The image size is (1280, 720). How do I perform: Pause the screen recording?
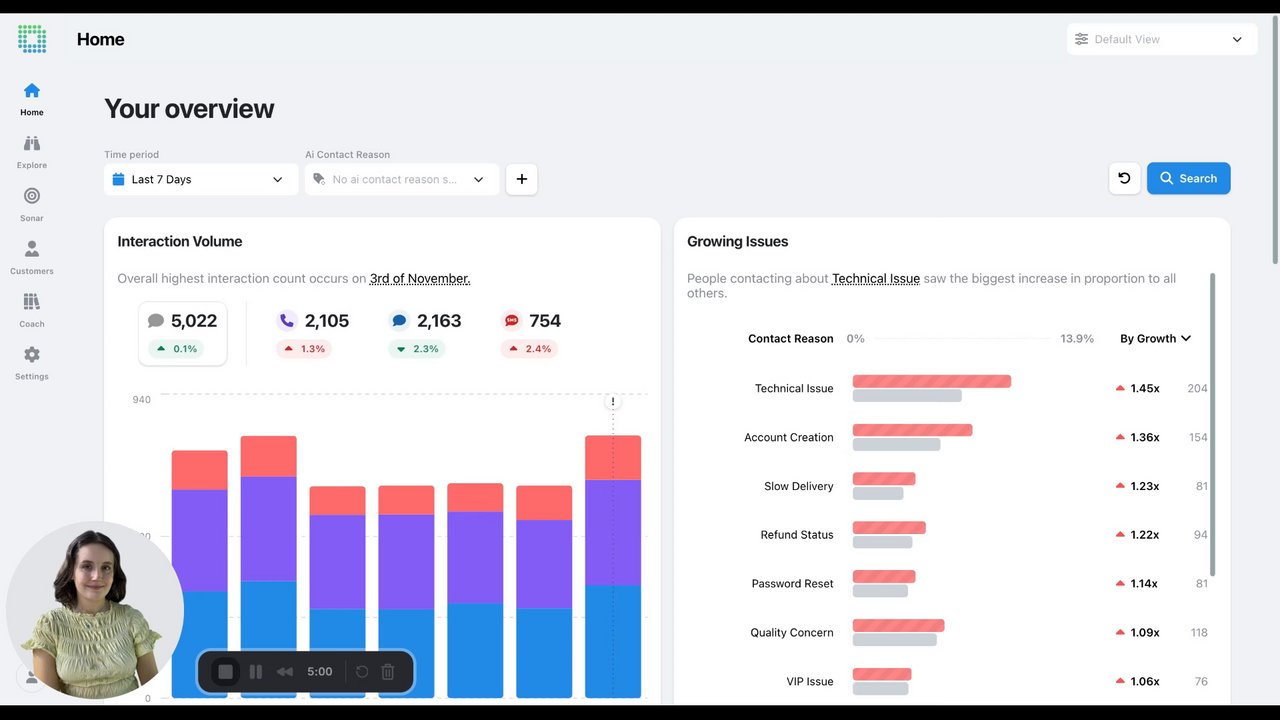click(x=256, y=672)
